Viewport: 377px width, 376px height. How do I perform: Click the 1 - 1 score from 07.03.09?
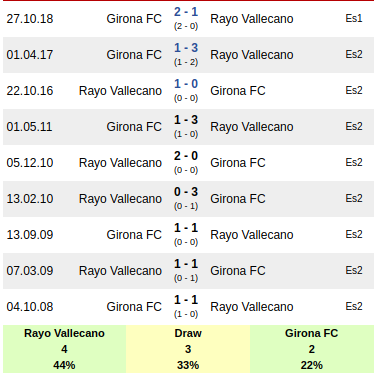click(x=186, y=264)
